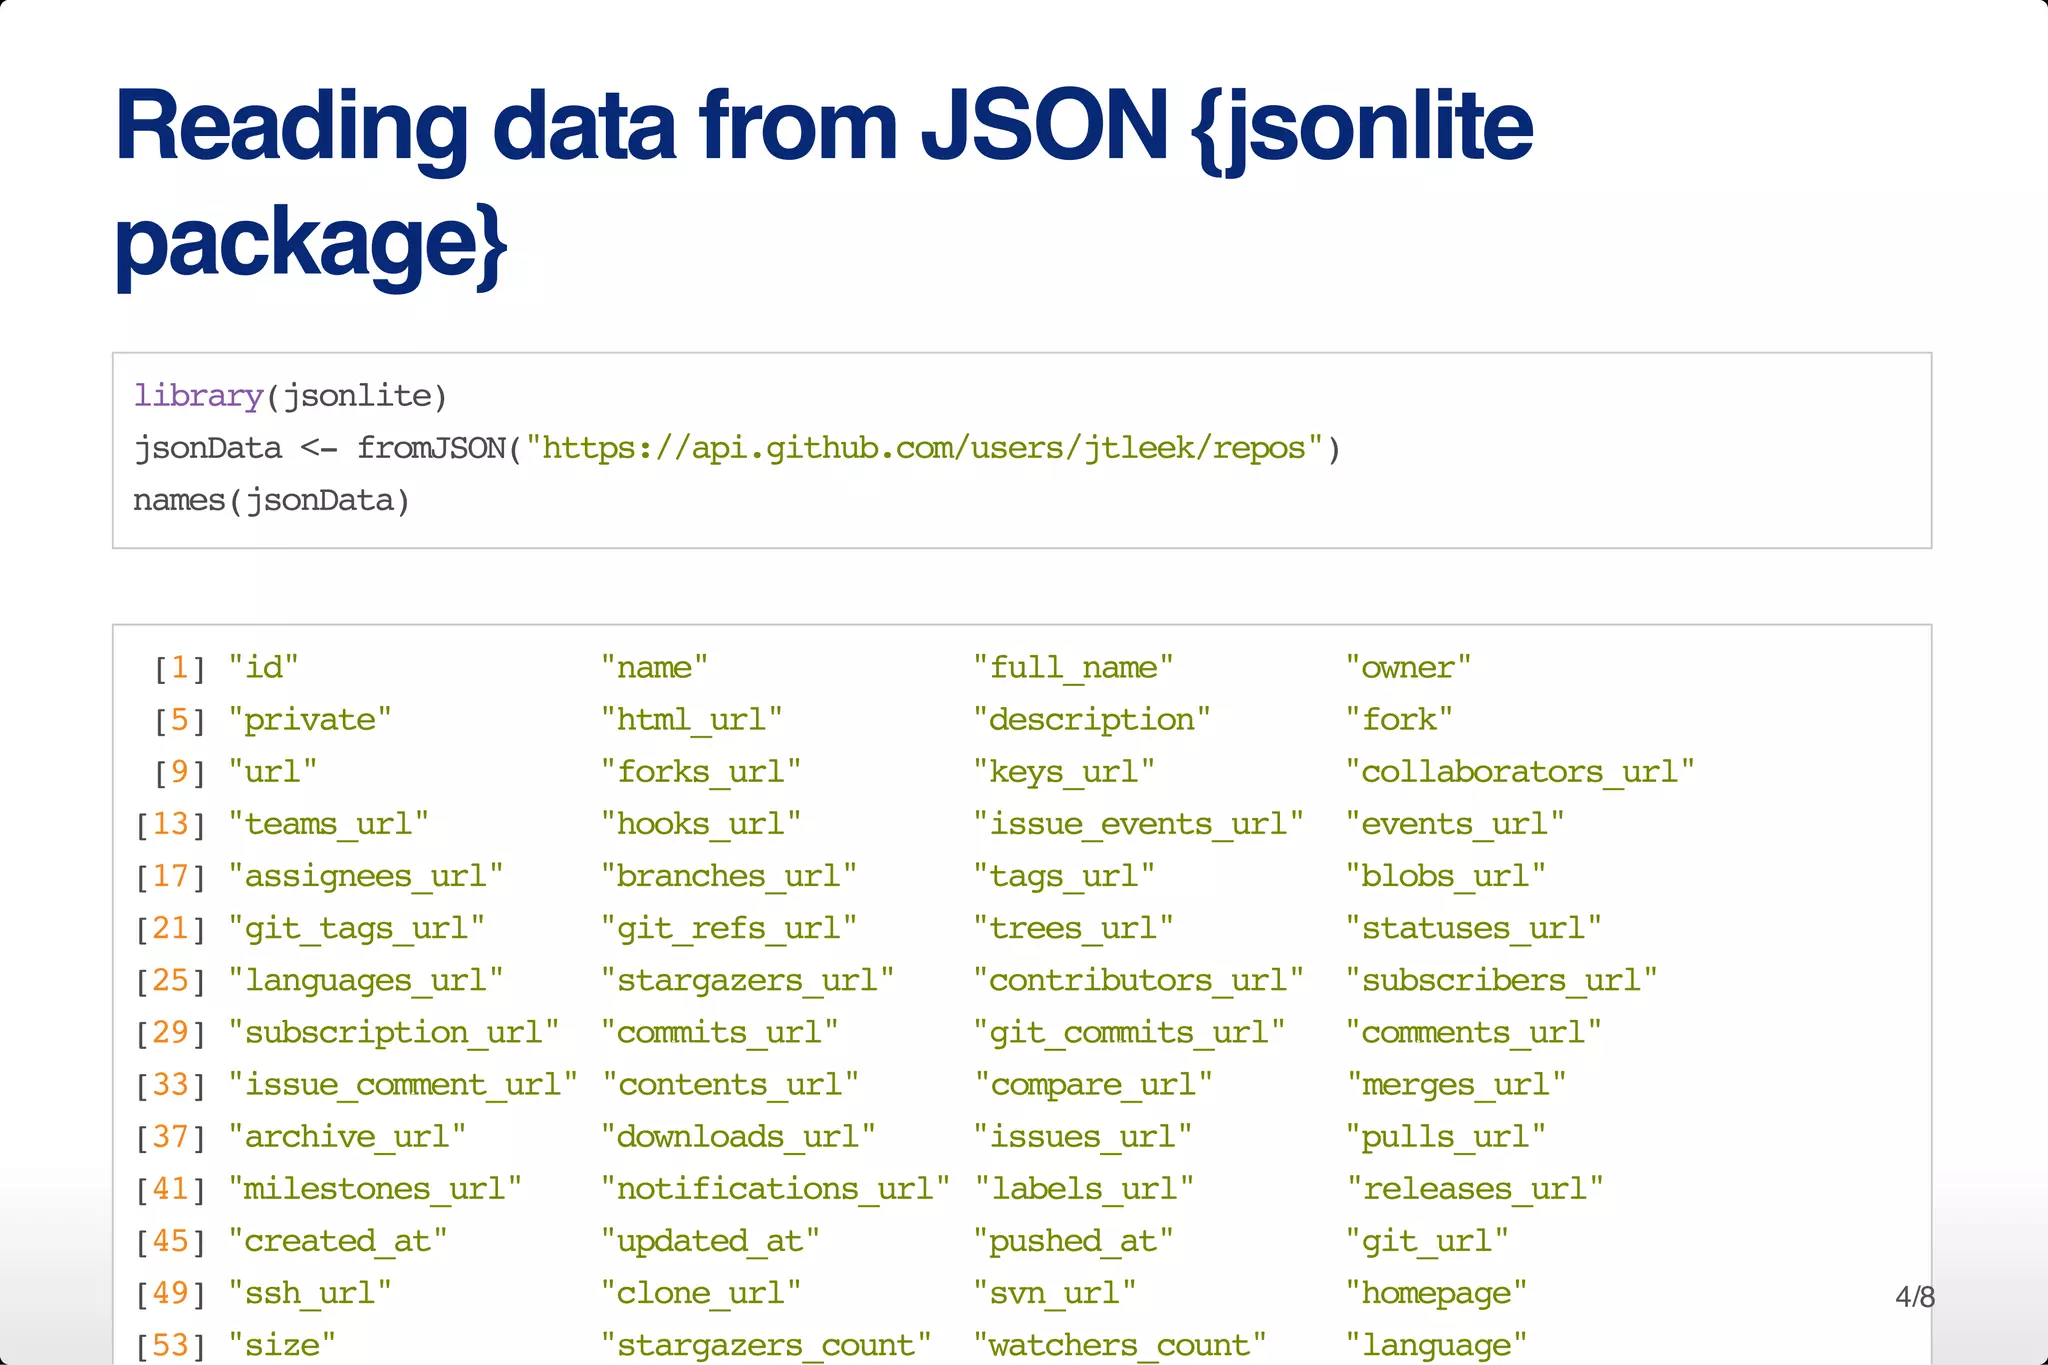Screen dimensions: 2048x1365
Task: Click the "notifications_url" entry
Action: [775, 1189]
